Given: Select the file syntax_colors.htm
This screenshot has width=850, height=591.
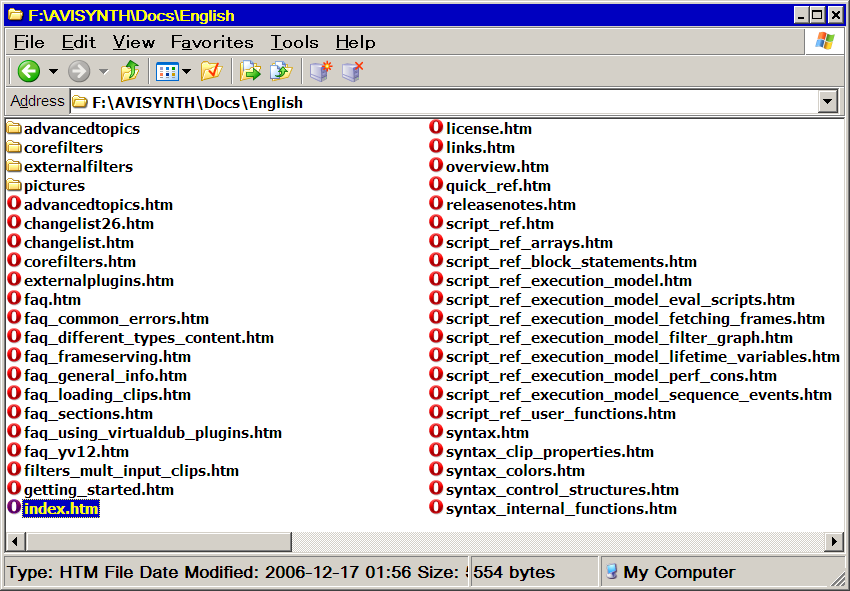Looking at the screenshot, I should [x=515, y=470].
